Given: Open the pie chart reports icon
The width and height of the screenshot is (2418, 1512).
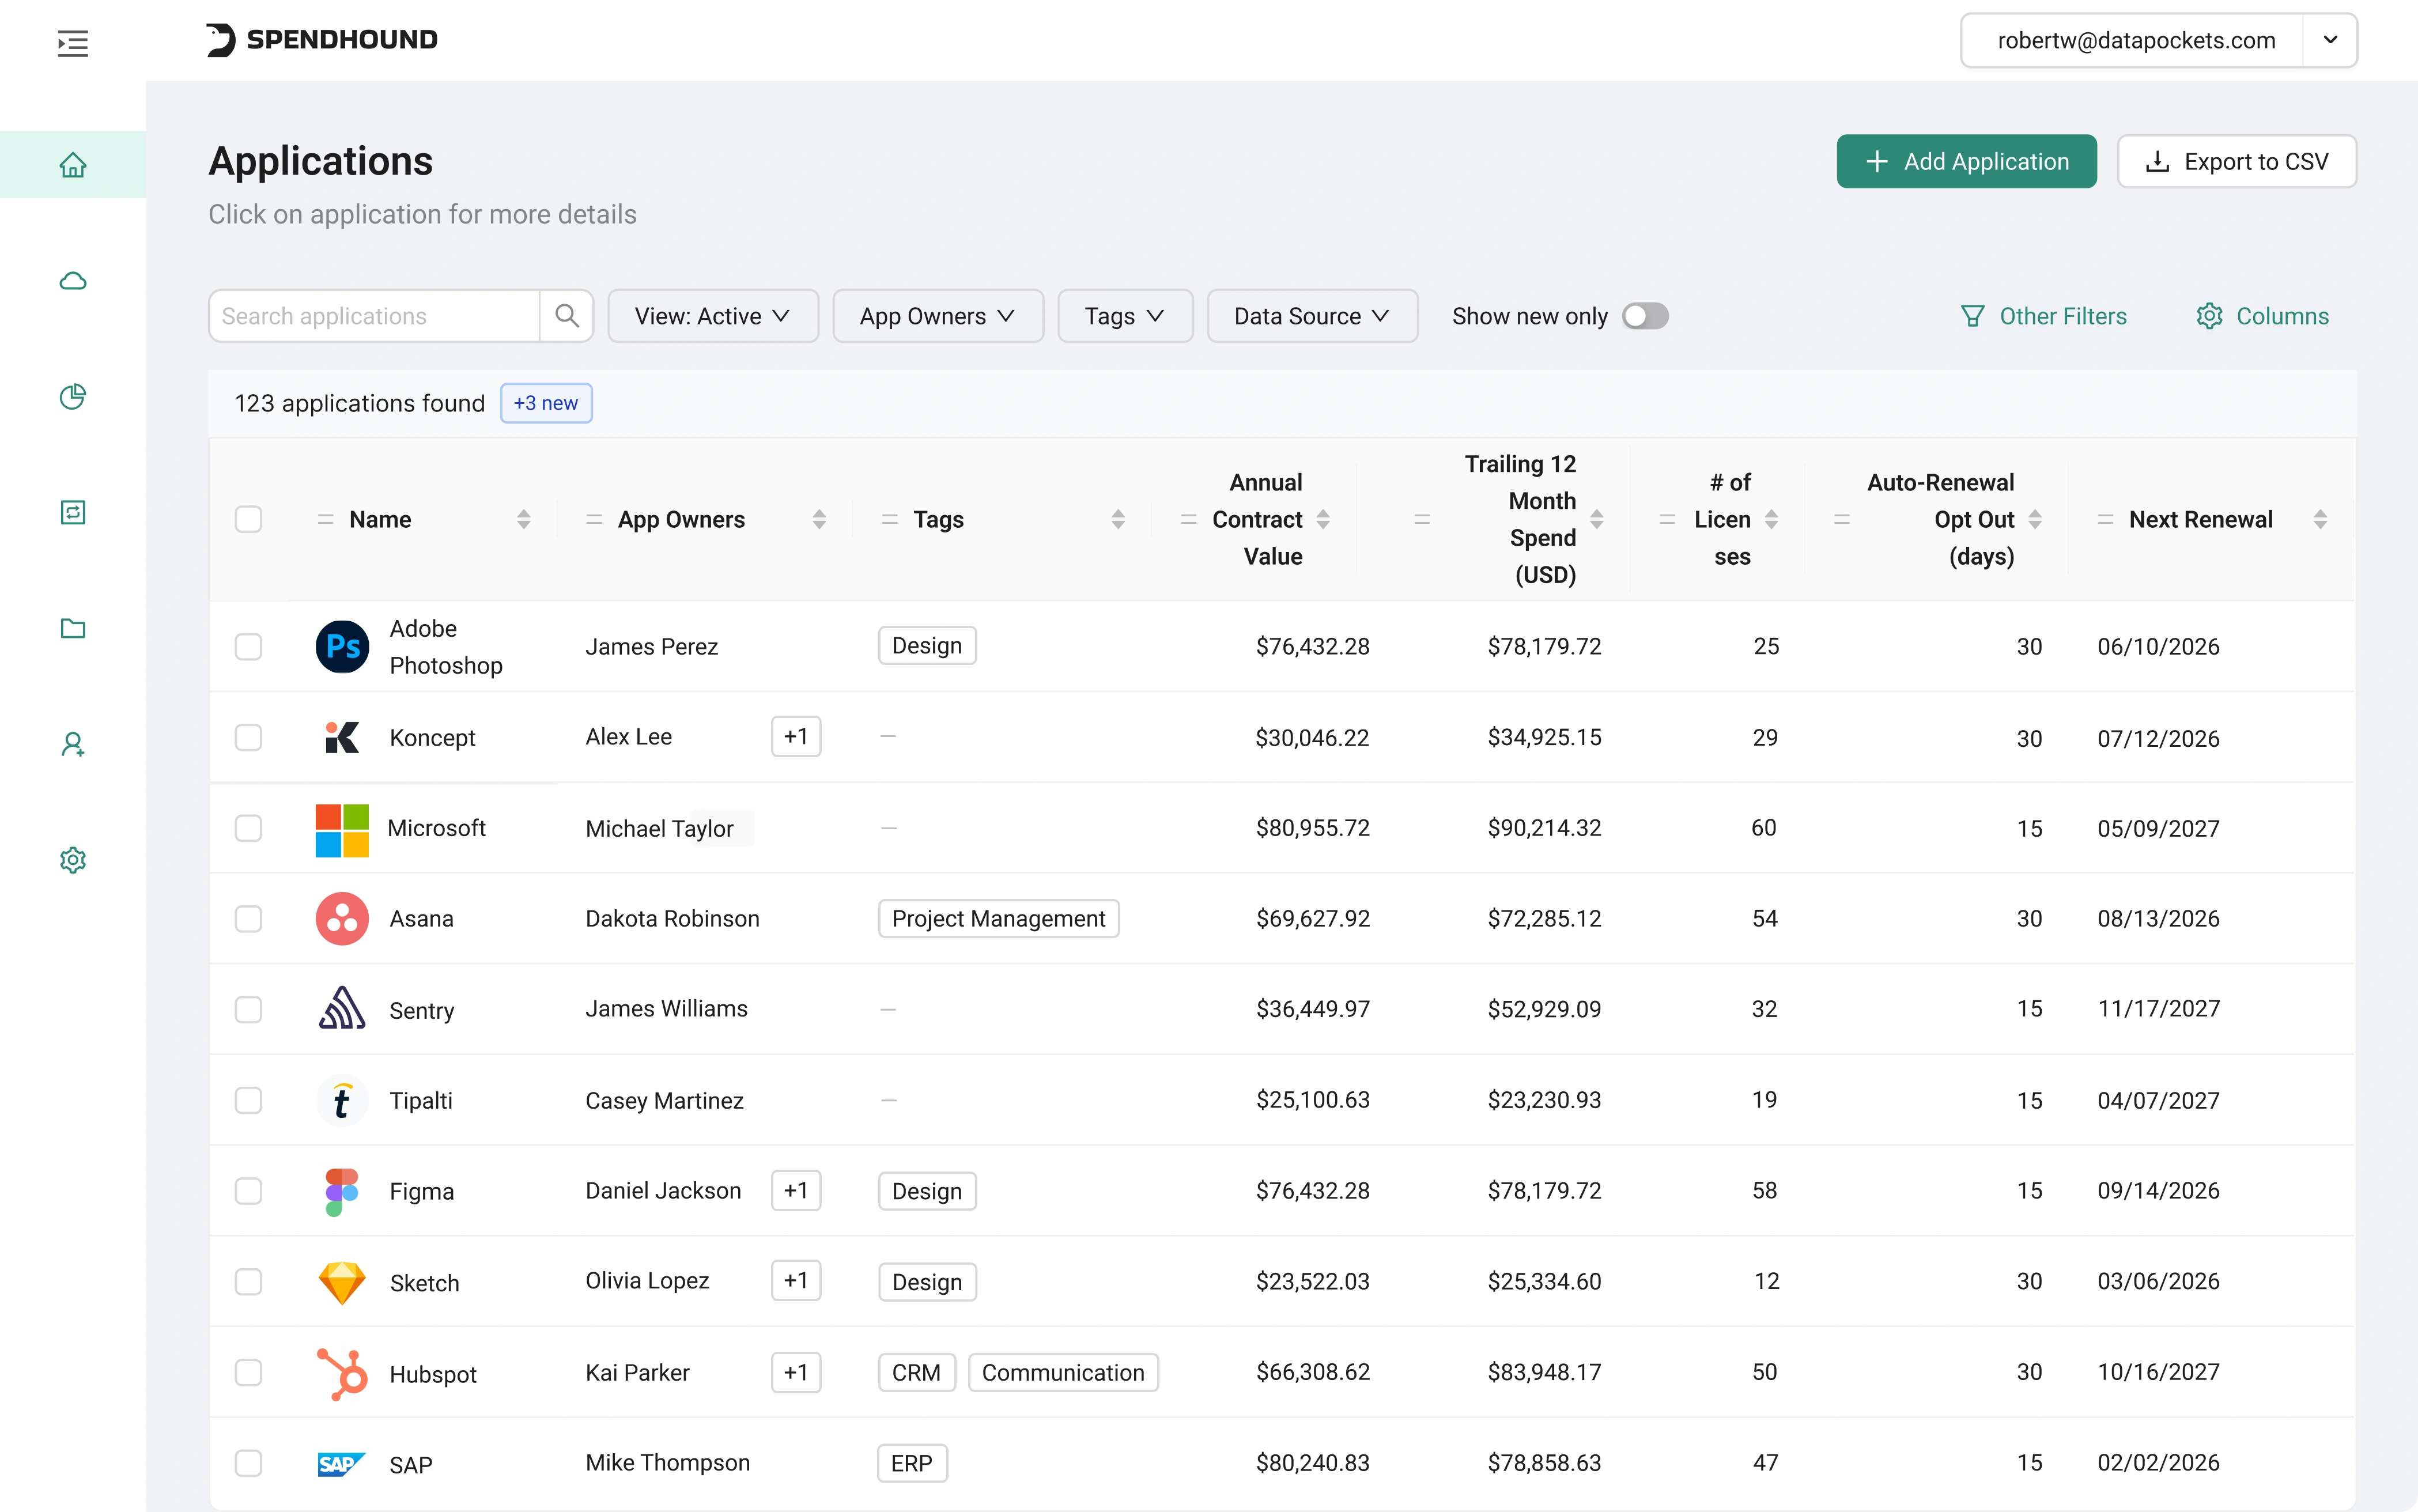Looking at the screenshot, I should [x=72, y=397].
